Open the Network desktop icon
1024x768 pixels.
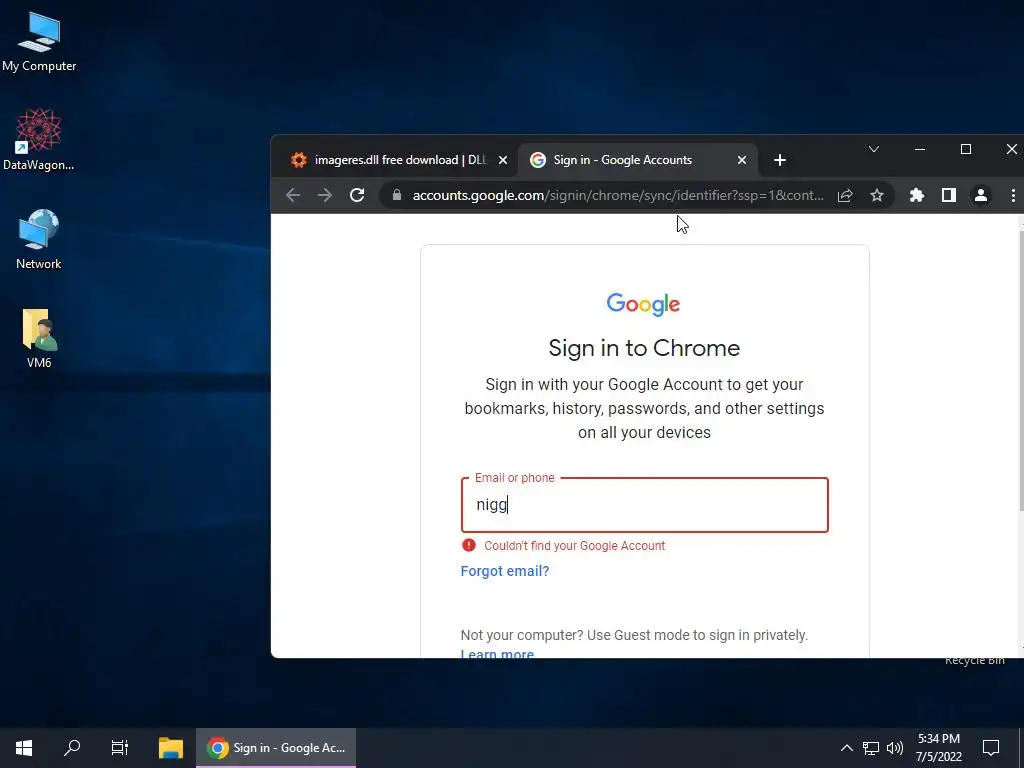(x=39, y=239)
